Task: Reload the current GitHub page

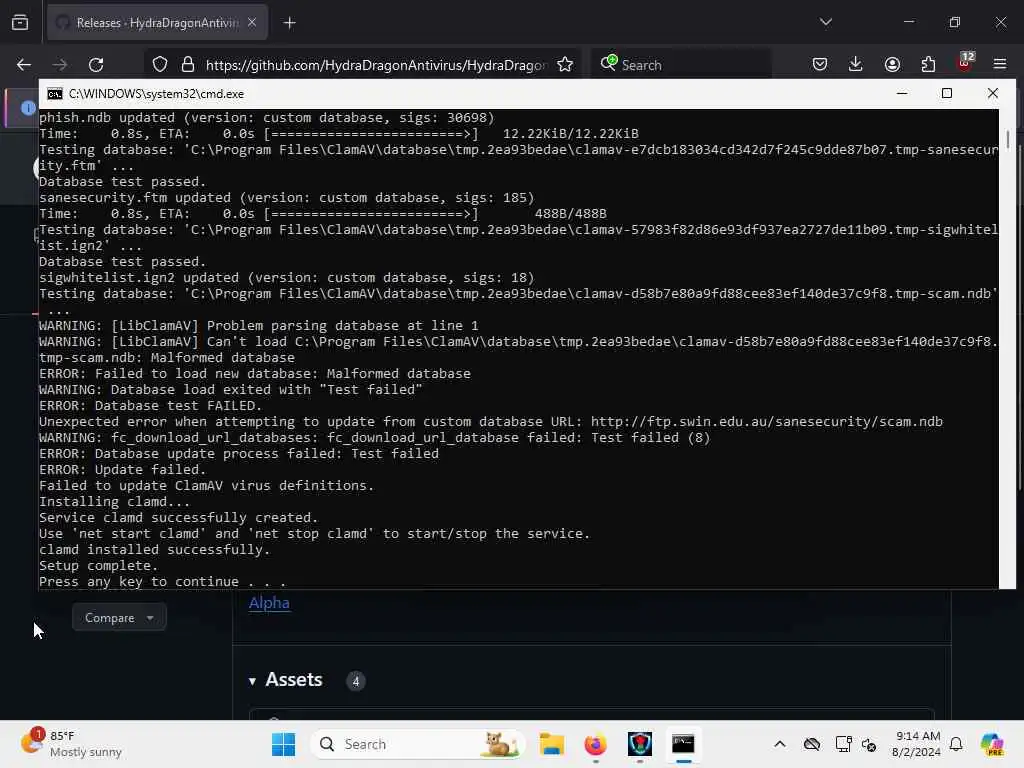Action: coord(96,65)
